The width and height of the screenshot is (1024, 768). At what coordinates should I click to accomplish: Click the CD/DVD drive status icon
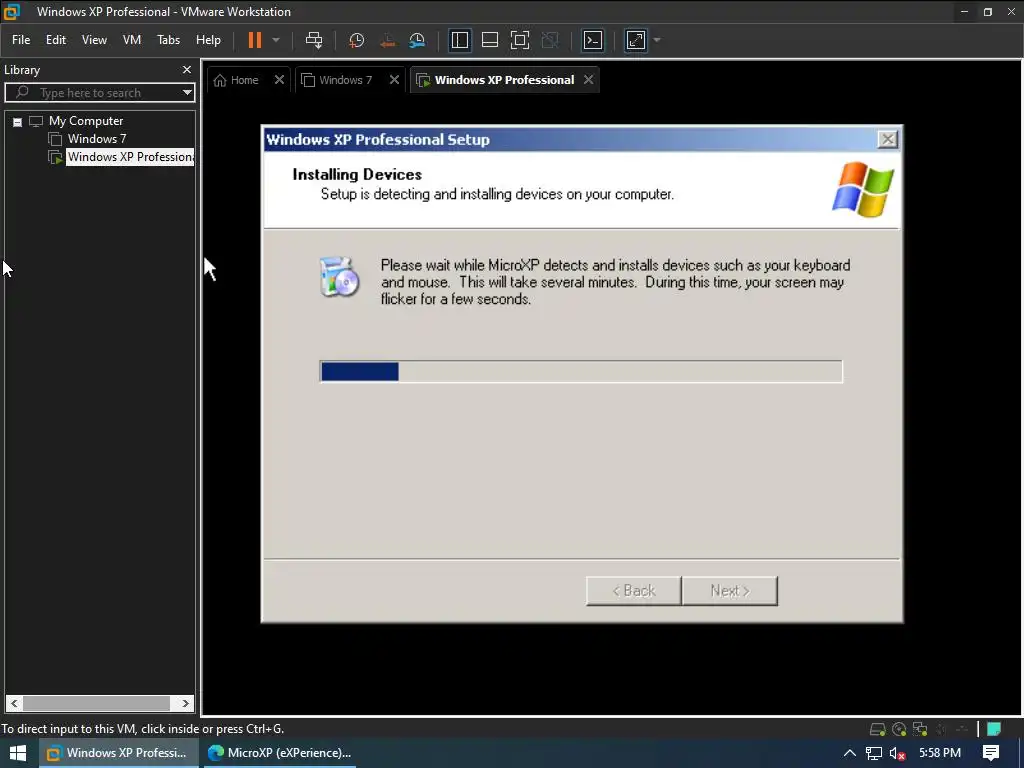[899, 729]
